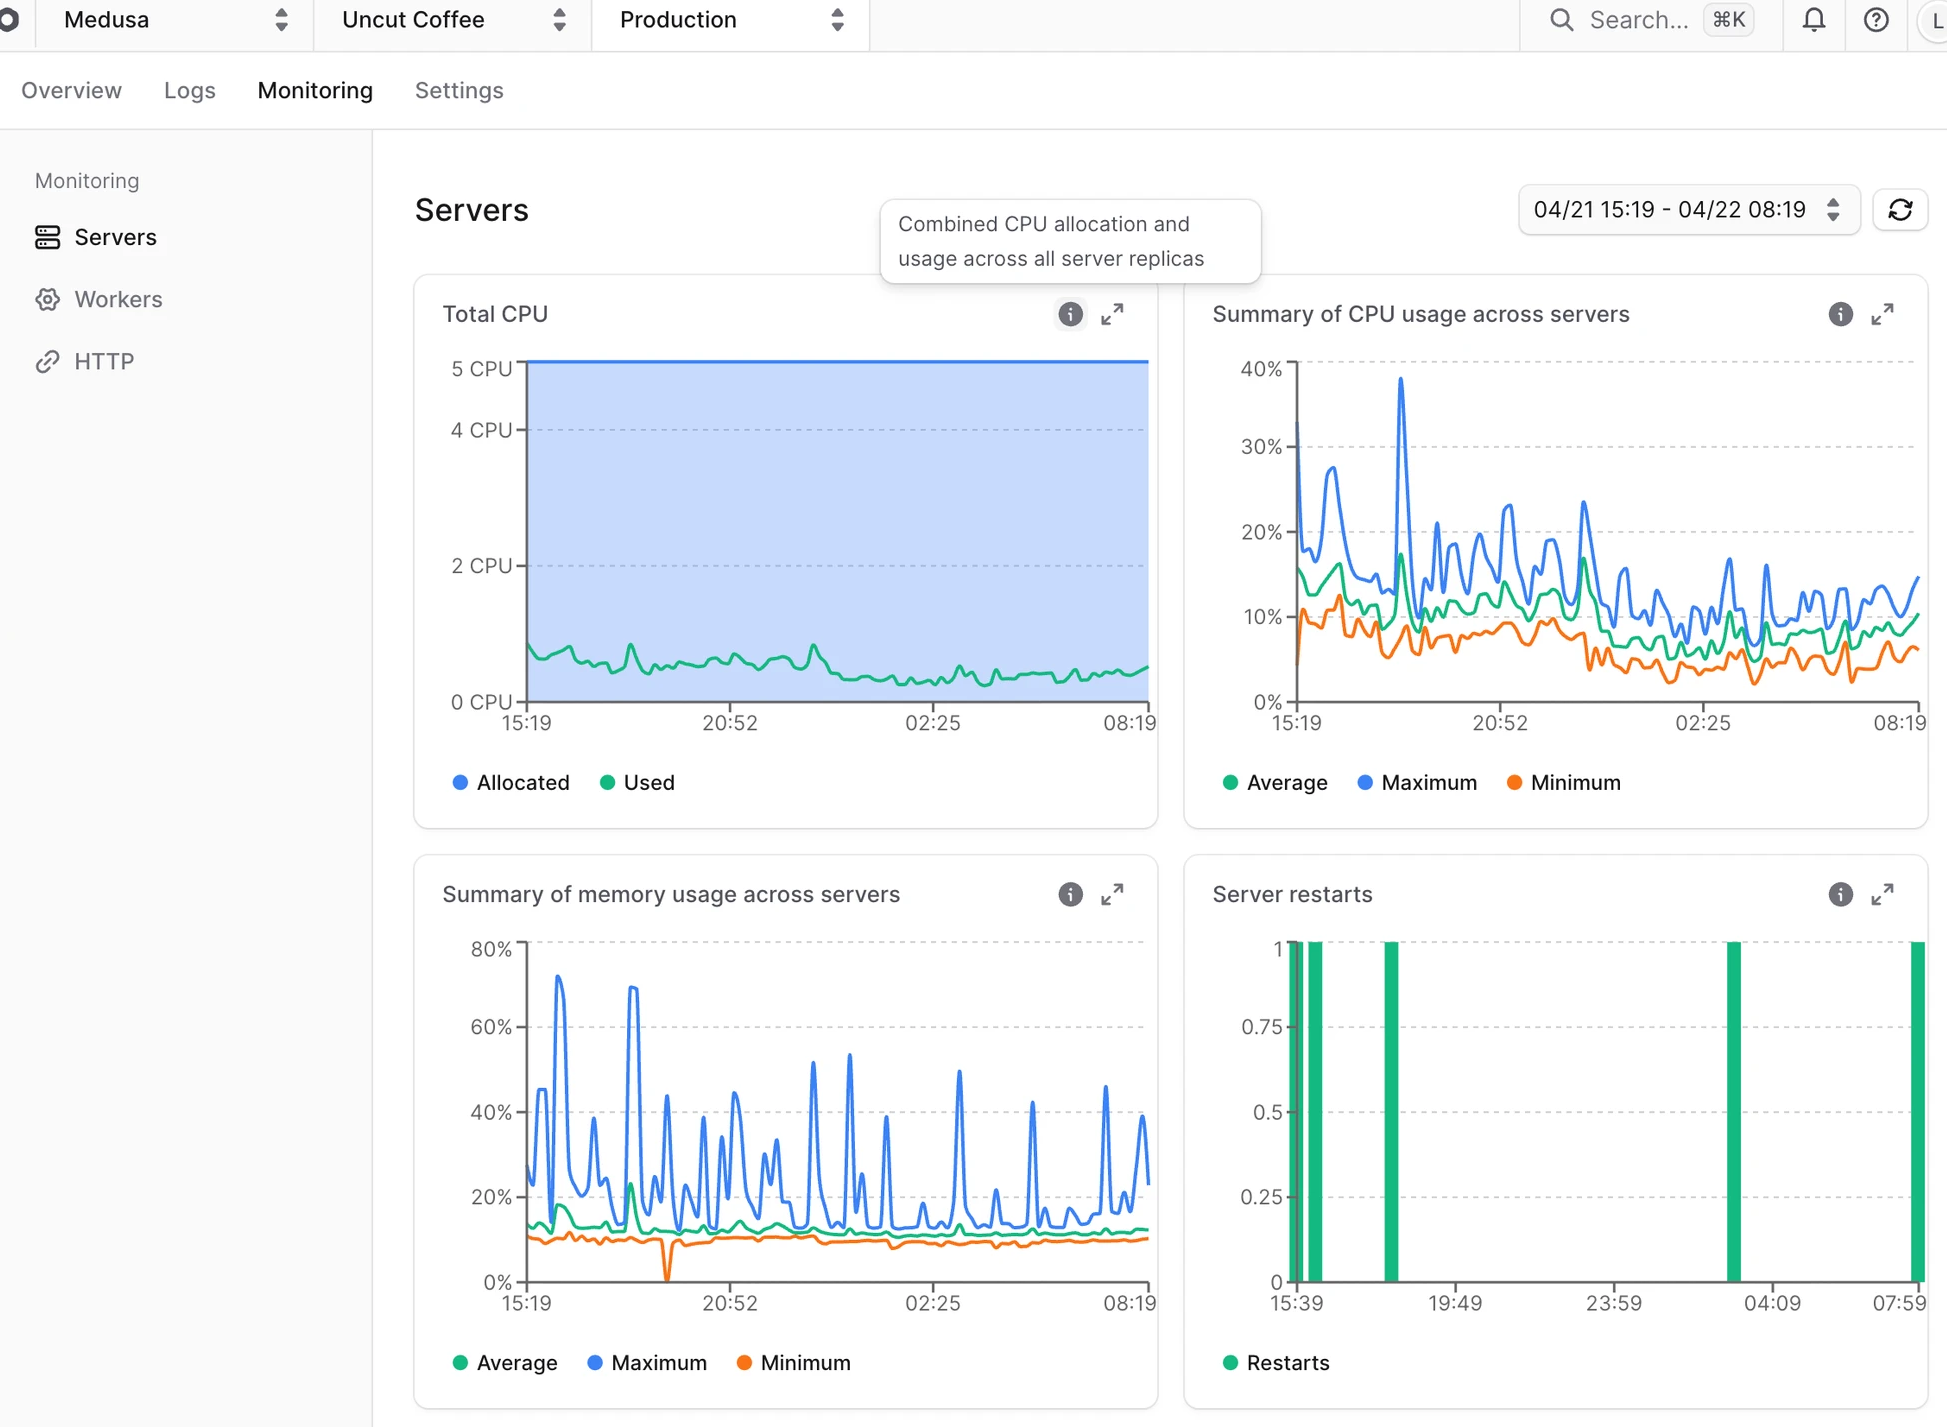The height and width of the screenshot is (1427, 1947).
Task: Click the Combined CPU allocation tooltip text
Action: pos(1051,241)
